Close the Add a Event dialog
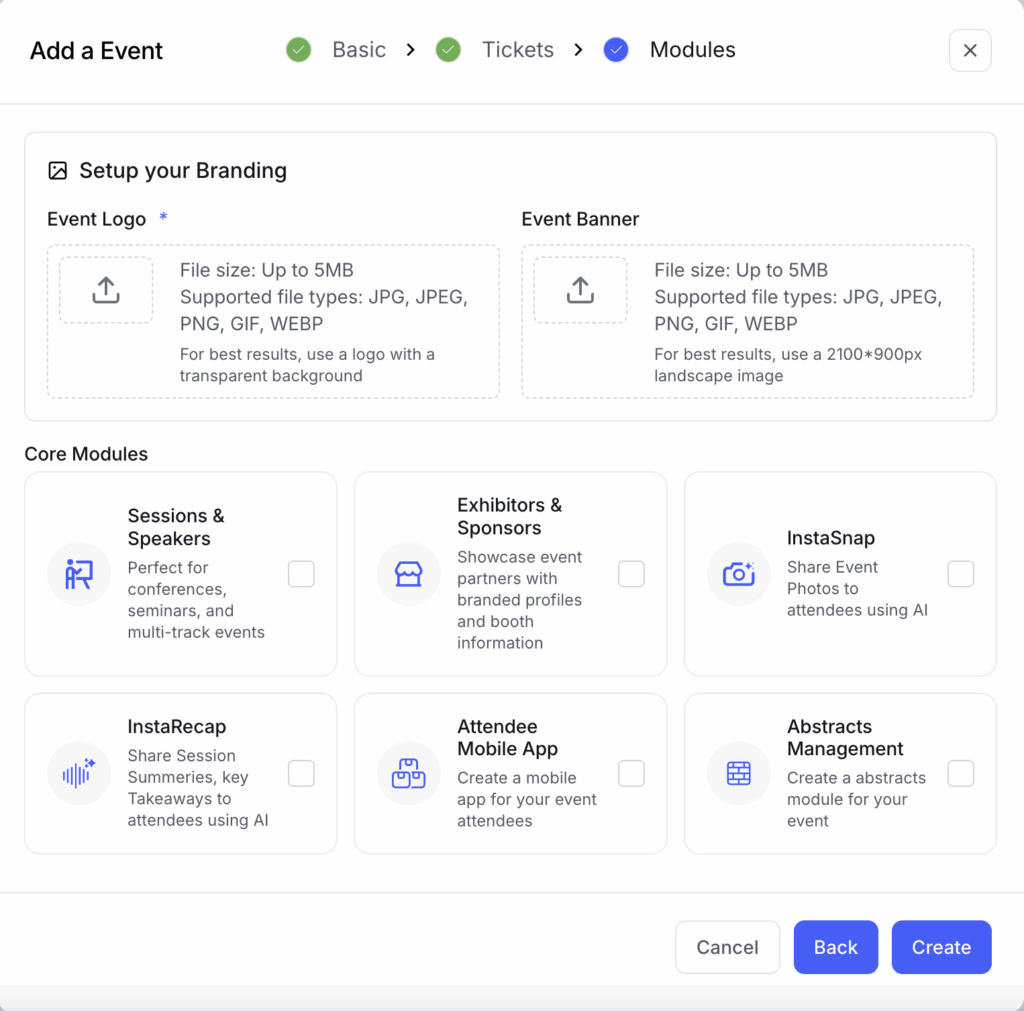Viewport: 1024px width, 1011px height. [970, 51]
